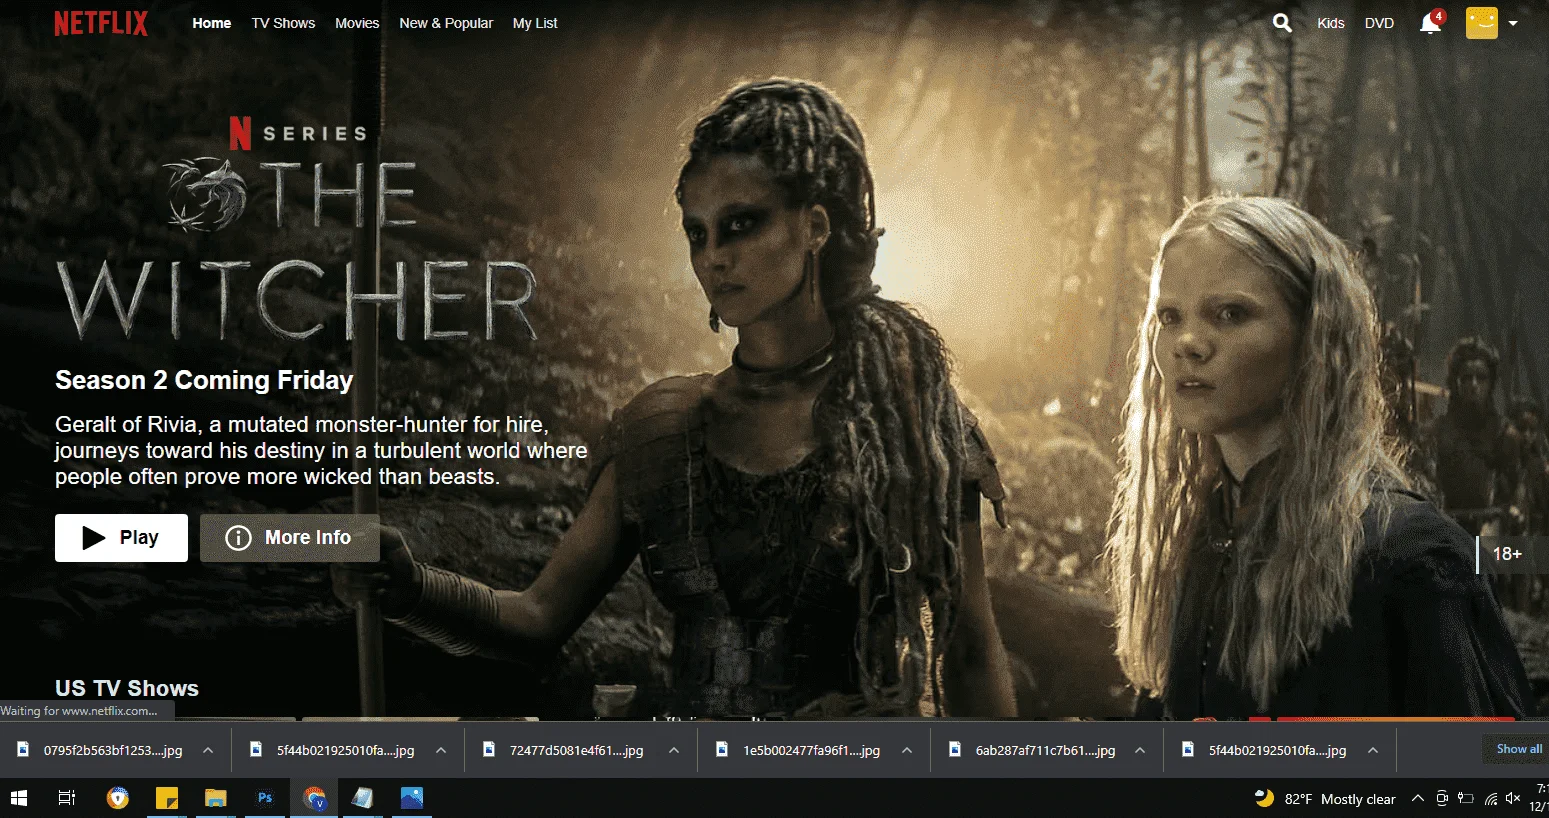The image size is (1549, 818).
Task: Open the weather widget showing 82°F
Action: 1325,798
